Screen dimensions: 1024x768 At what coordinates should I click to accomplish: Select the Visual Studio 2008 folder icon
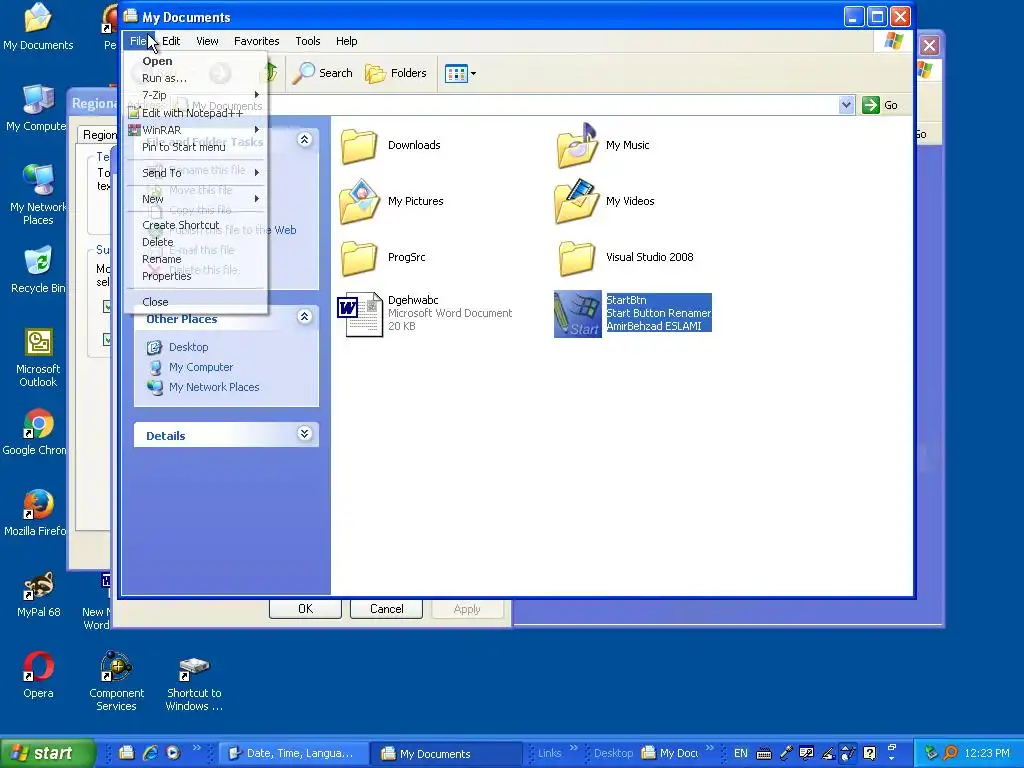[577, 258]
